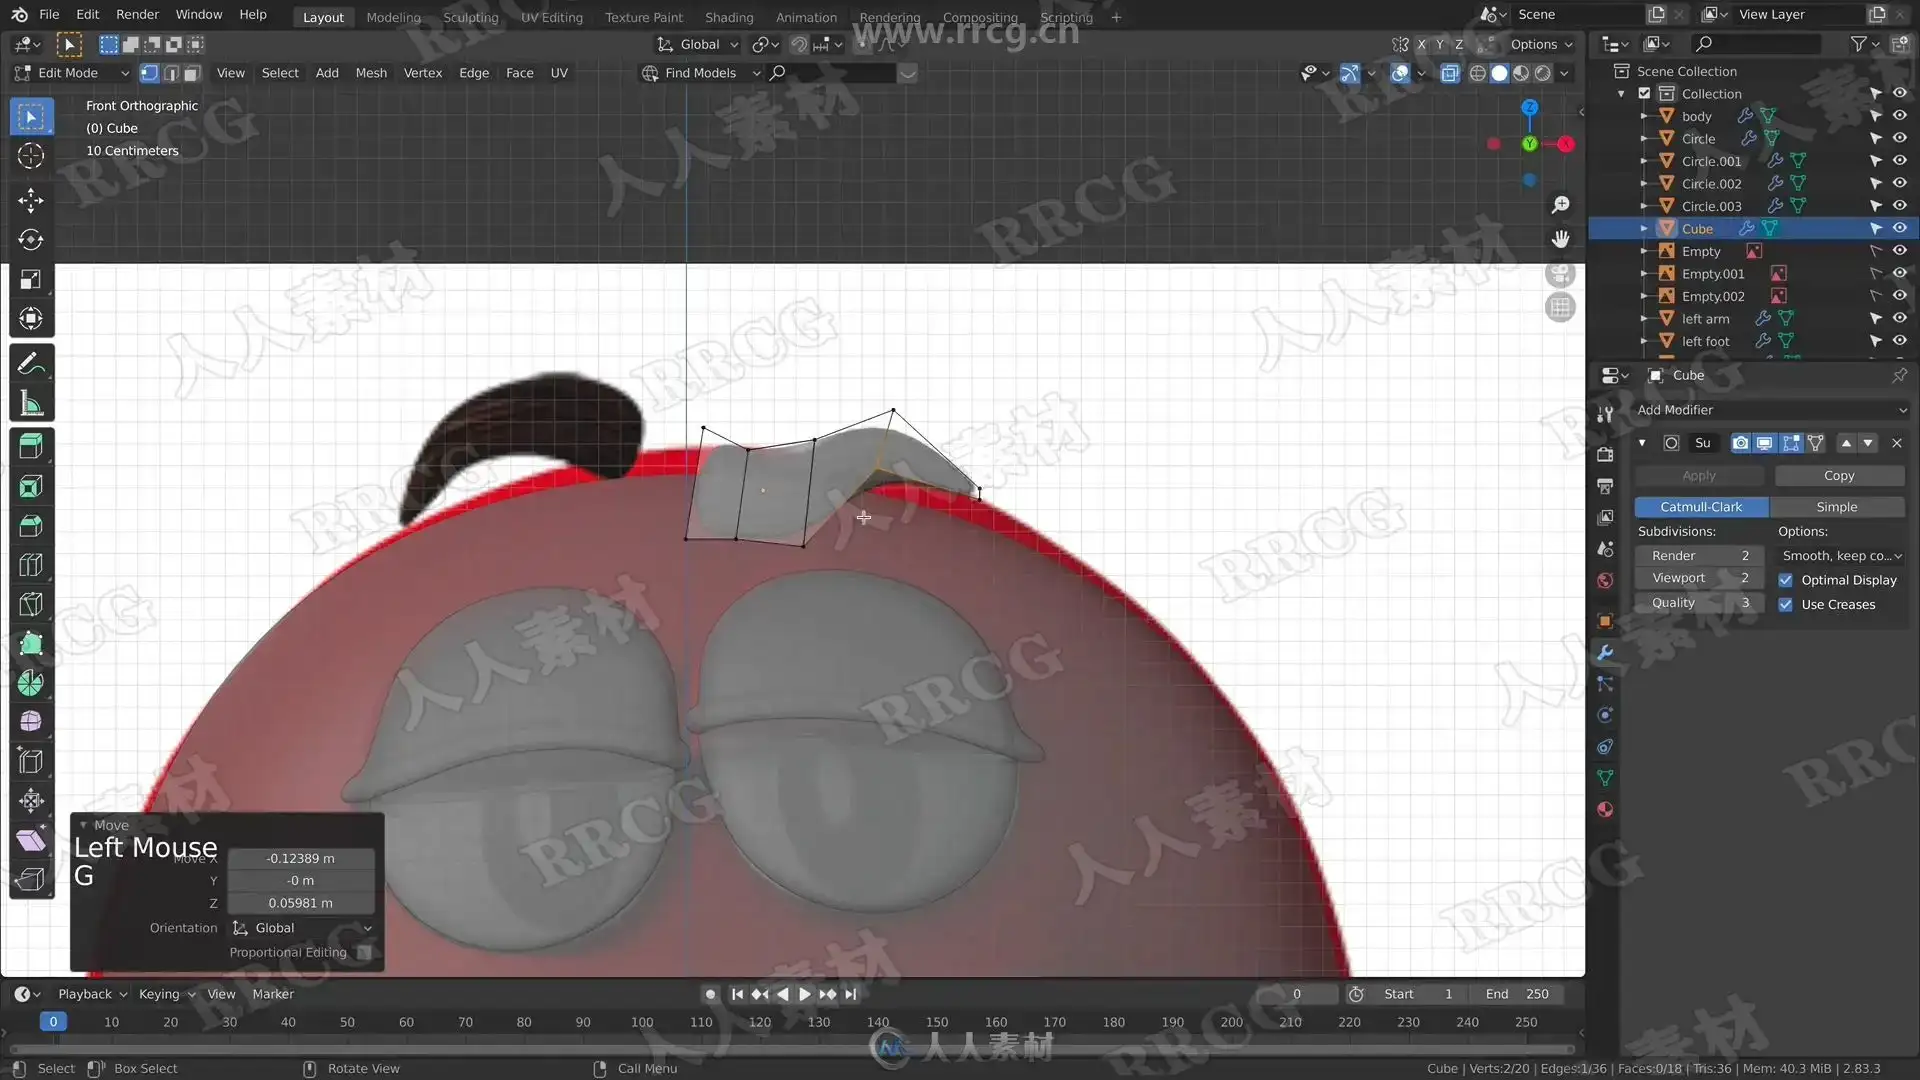Viewport: 1920px width, 1080px height.
Task: Hide the Circle.002 object in outliner
Action: click(x=1899, y=183)
